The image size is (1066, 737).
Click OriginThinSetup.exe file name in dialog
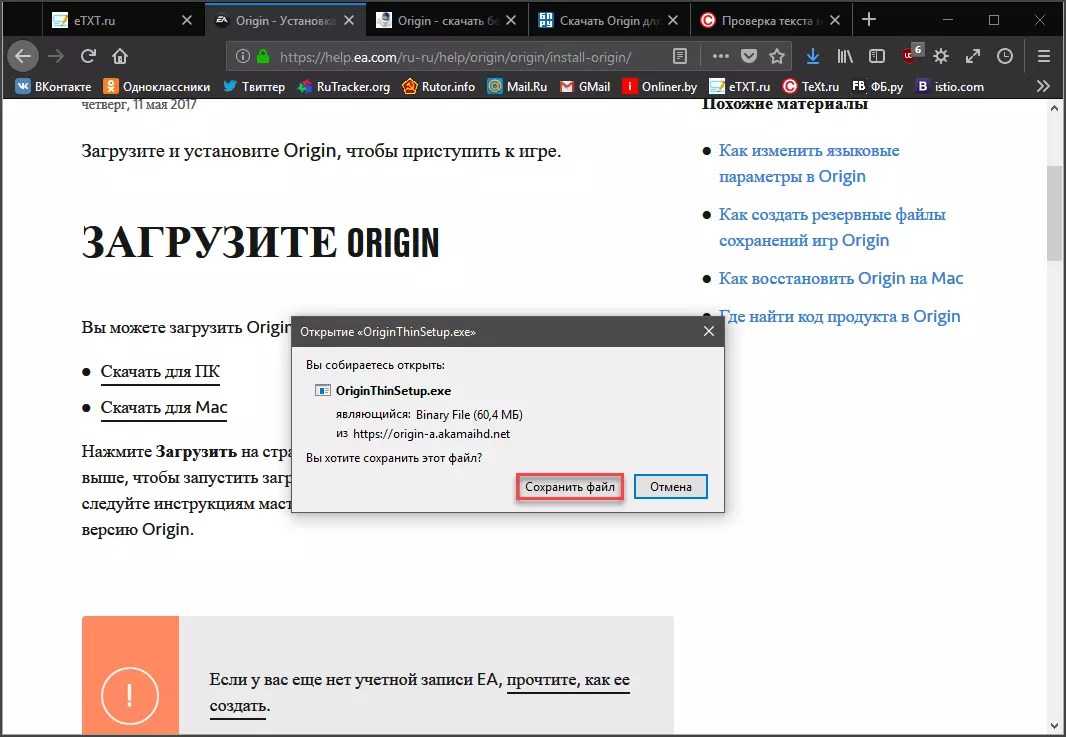393,391
